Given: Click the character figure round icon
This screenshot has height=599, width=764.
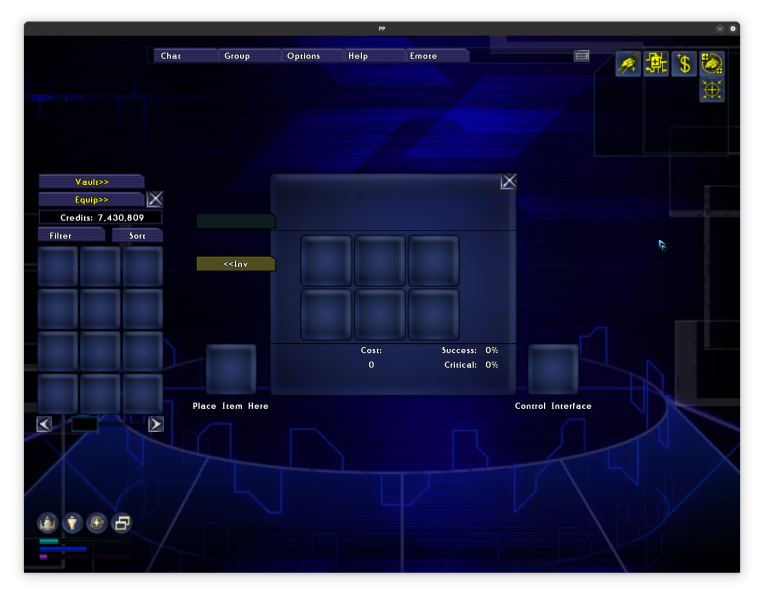Looking at the screenshot, I should tap(72, 523).
